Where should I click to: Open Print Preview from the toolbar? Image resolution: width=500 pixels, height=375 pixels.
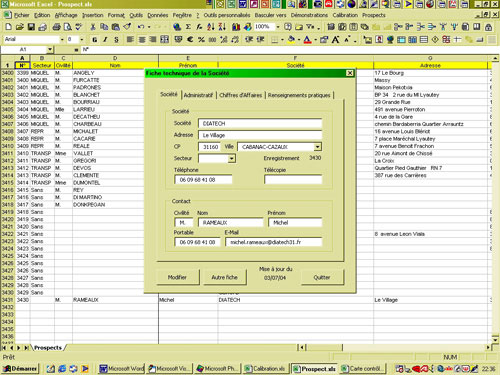click(68, 27)
